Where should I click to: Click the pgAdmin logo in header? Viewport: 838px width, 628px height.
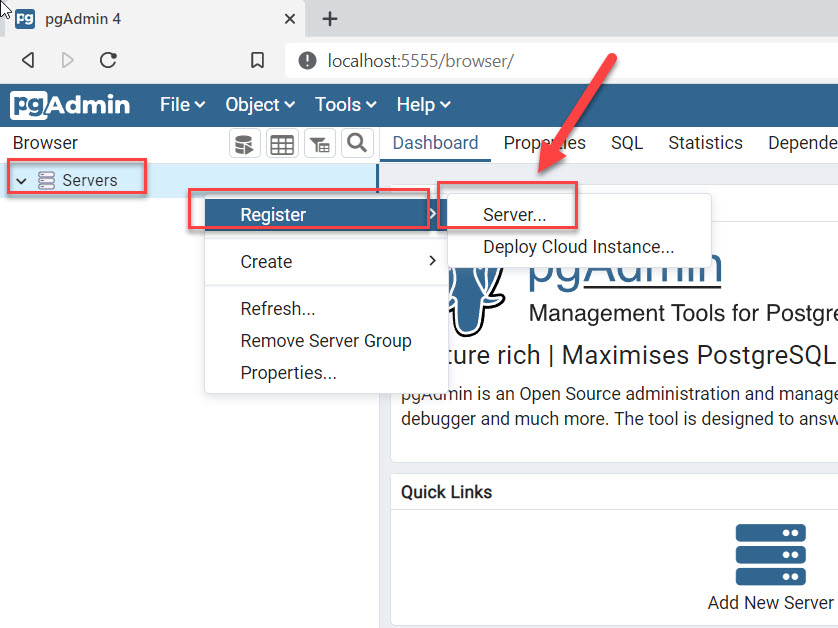[x=70, y=105]
